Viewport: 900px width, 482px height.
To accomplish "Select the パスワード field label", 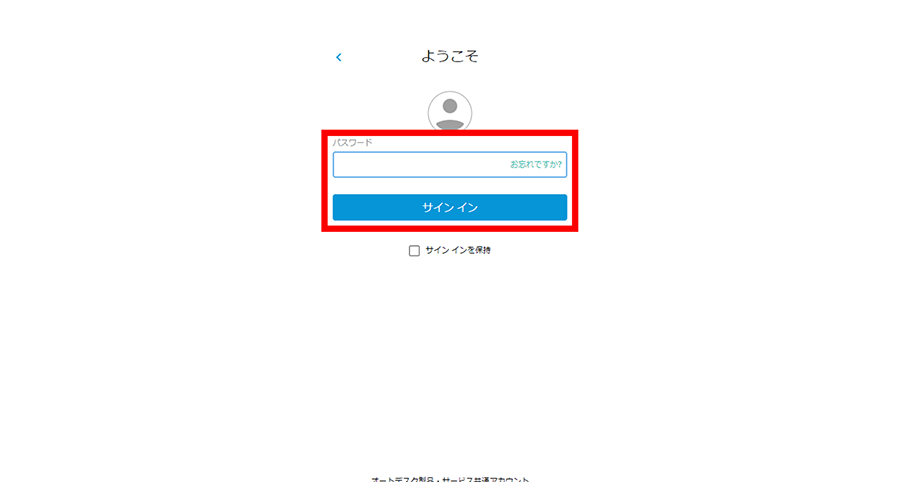I will 352,142.
